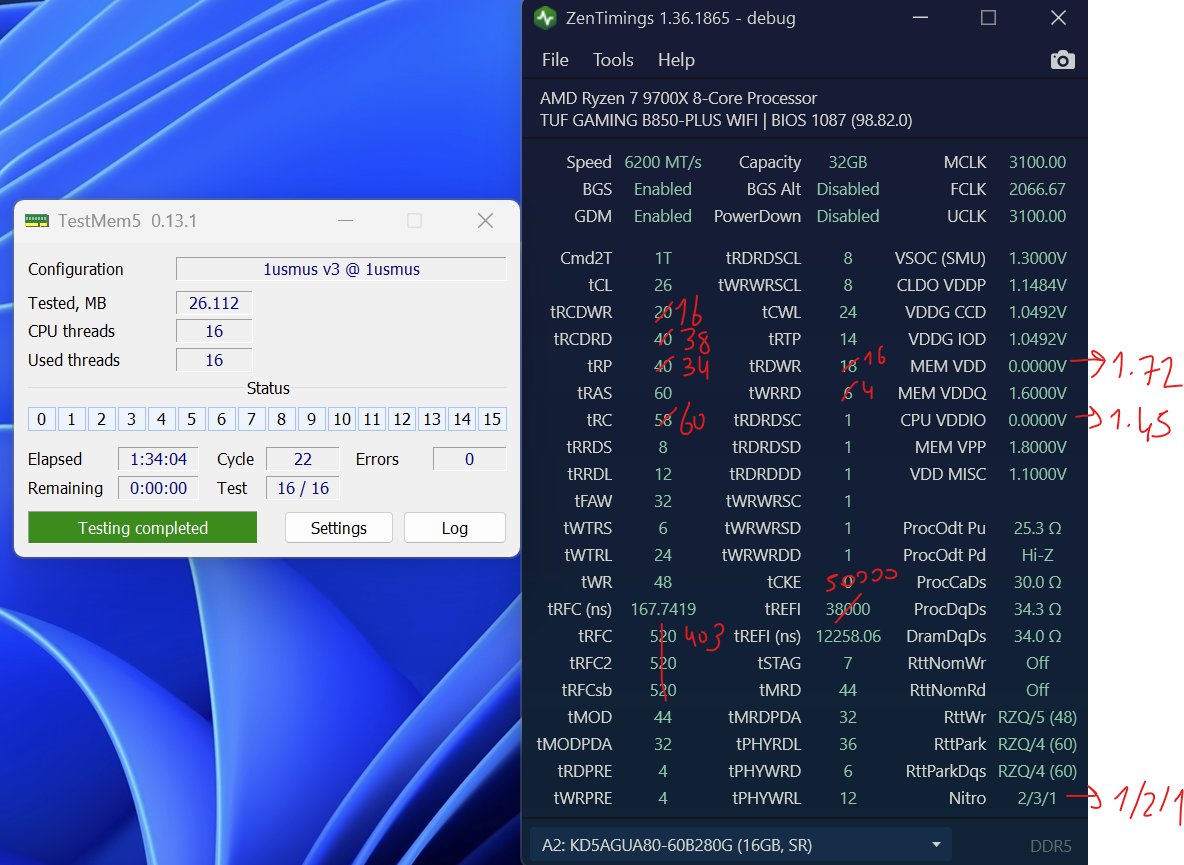
Task: Click the tRAS value 60
Action: pyautogui.click(x=663, y=393)
